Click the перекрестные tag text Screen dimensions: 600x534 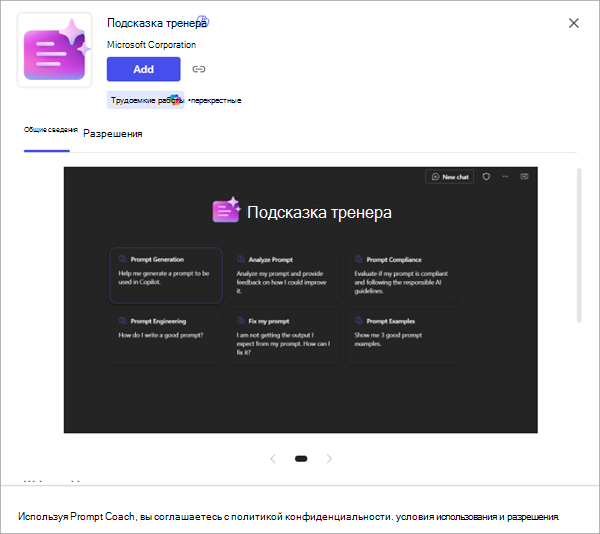[216, 101]
